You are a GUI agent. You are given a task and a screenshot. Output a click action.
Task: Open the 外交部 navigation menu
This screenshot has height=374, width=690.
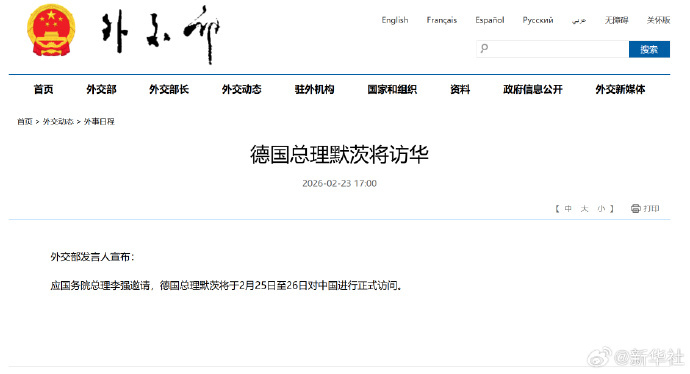coord(101,89)
